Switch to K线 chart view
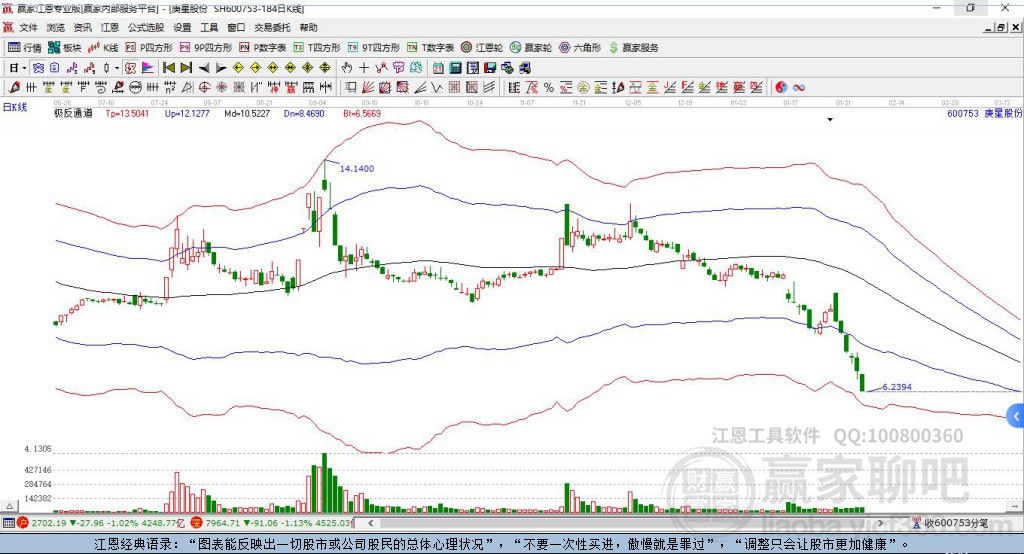The image size is (1024, 554). pos(103,48)
